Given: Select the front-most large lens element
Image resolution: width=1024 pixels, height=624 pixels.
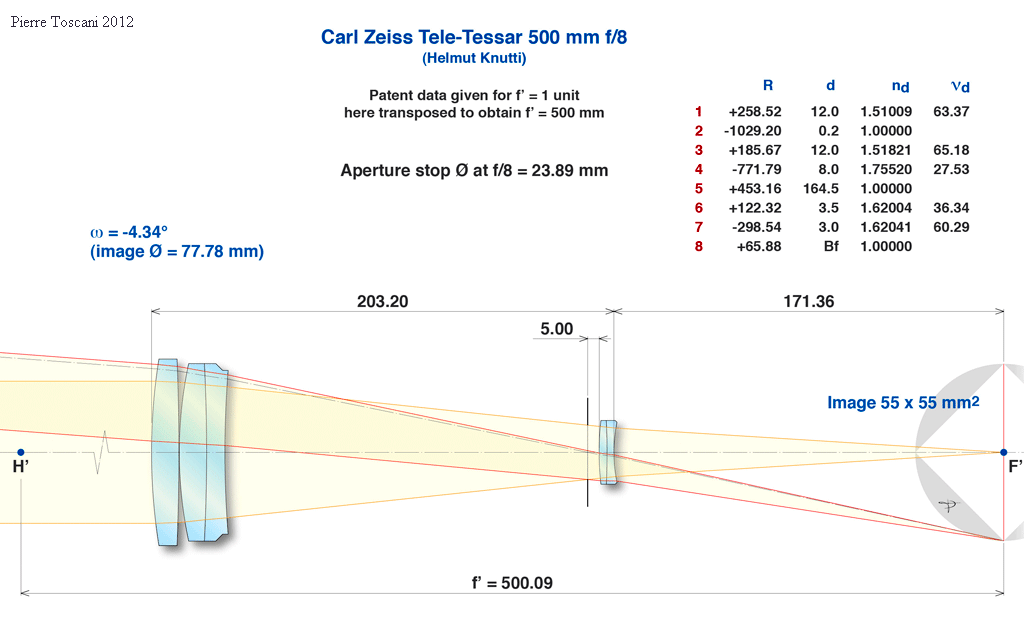Looking at the screenshot, I should (x=167, y=452).
